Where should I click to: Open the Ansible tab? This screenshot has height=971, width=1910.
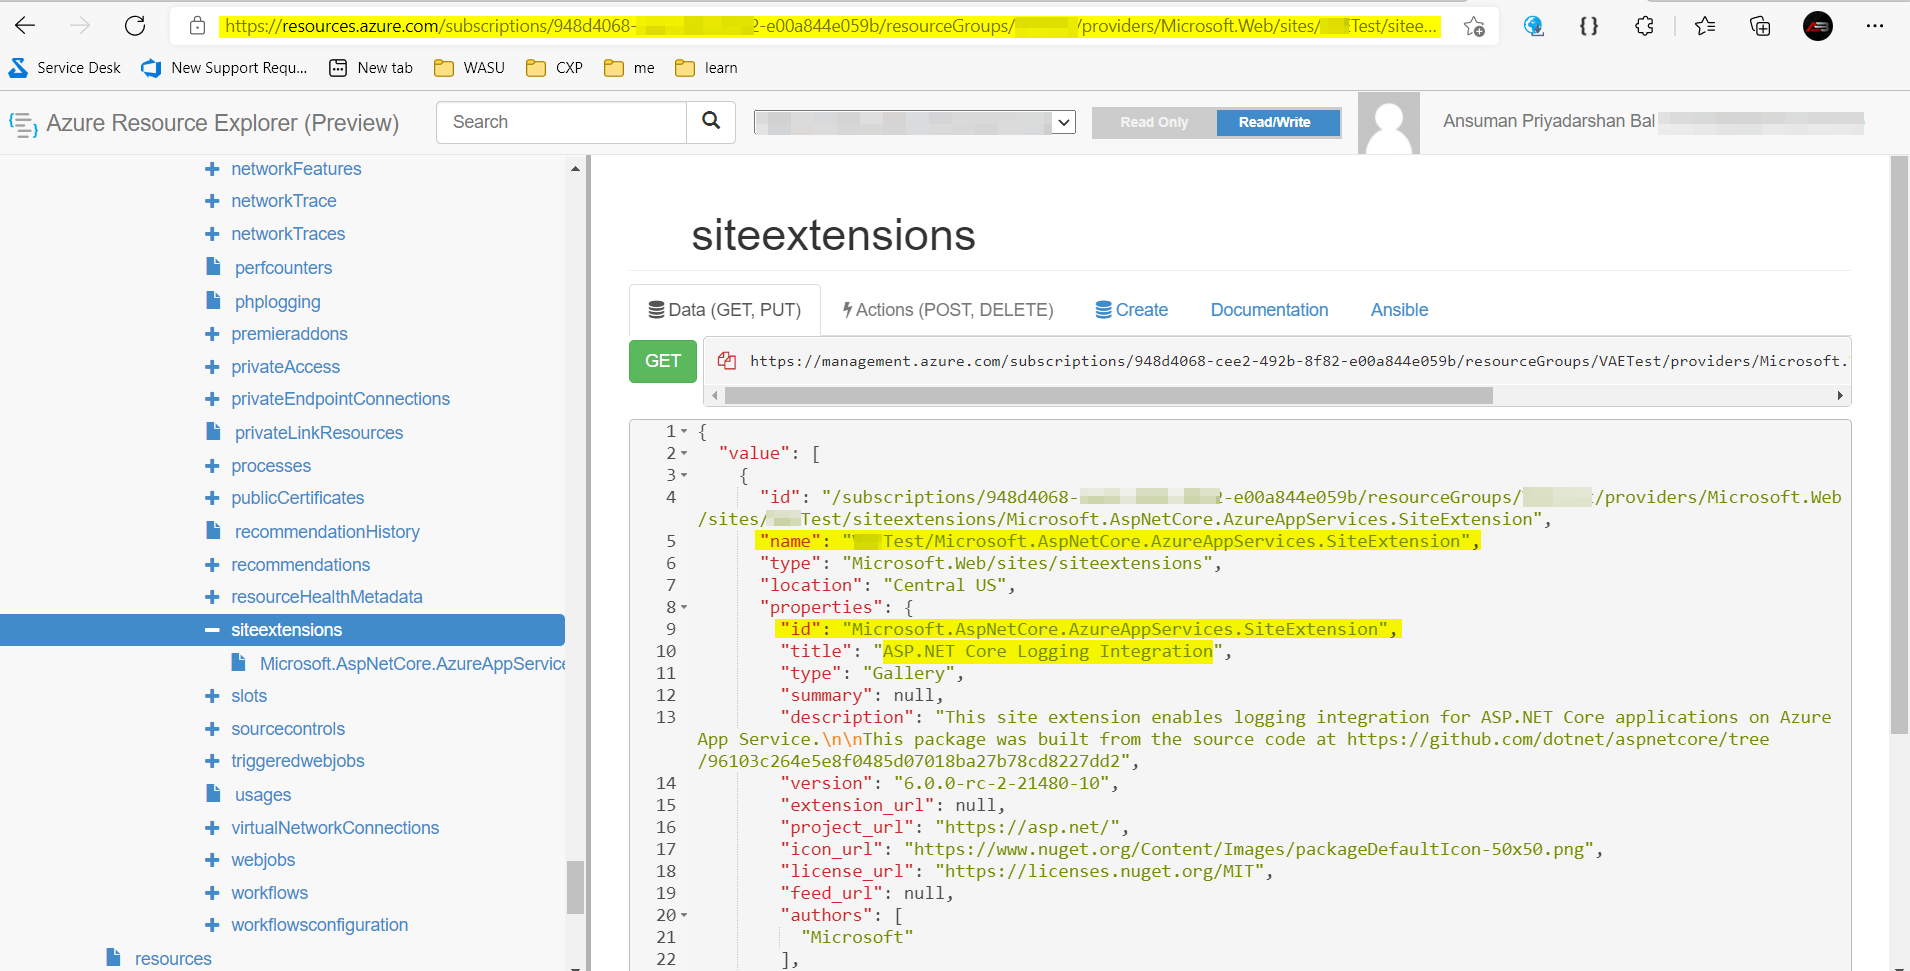tap(1399, 310)
